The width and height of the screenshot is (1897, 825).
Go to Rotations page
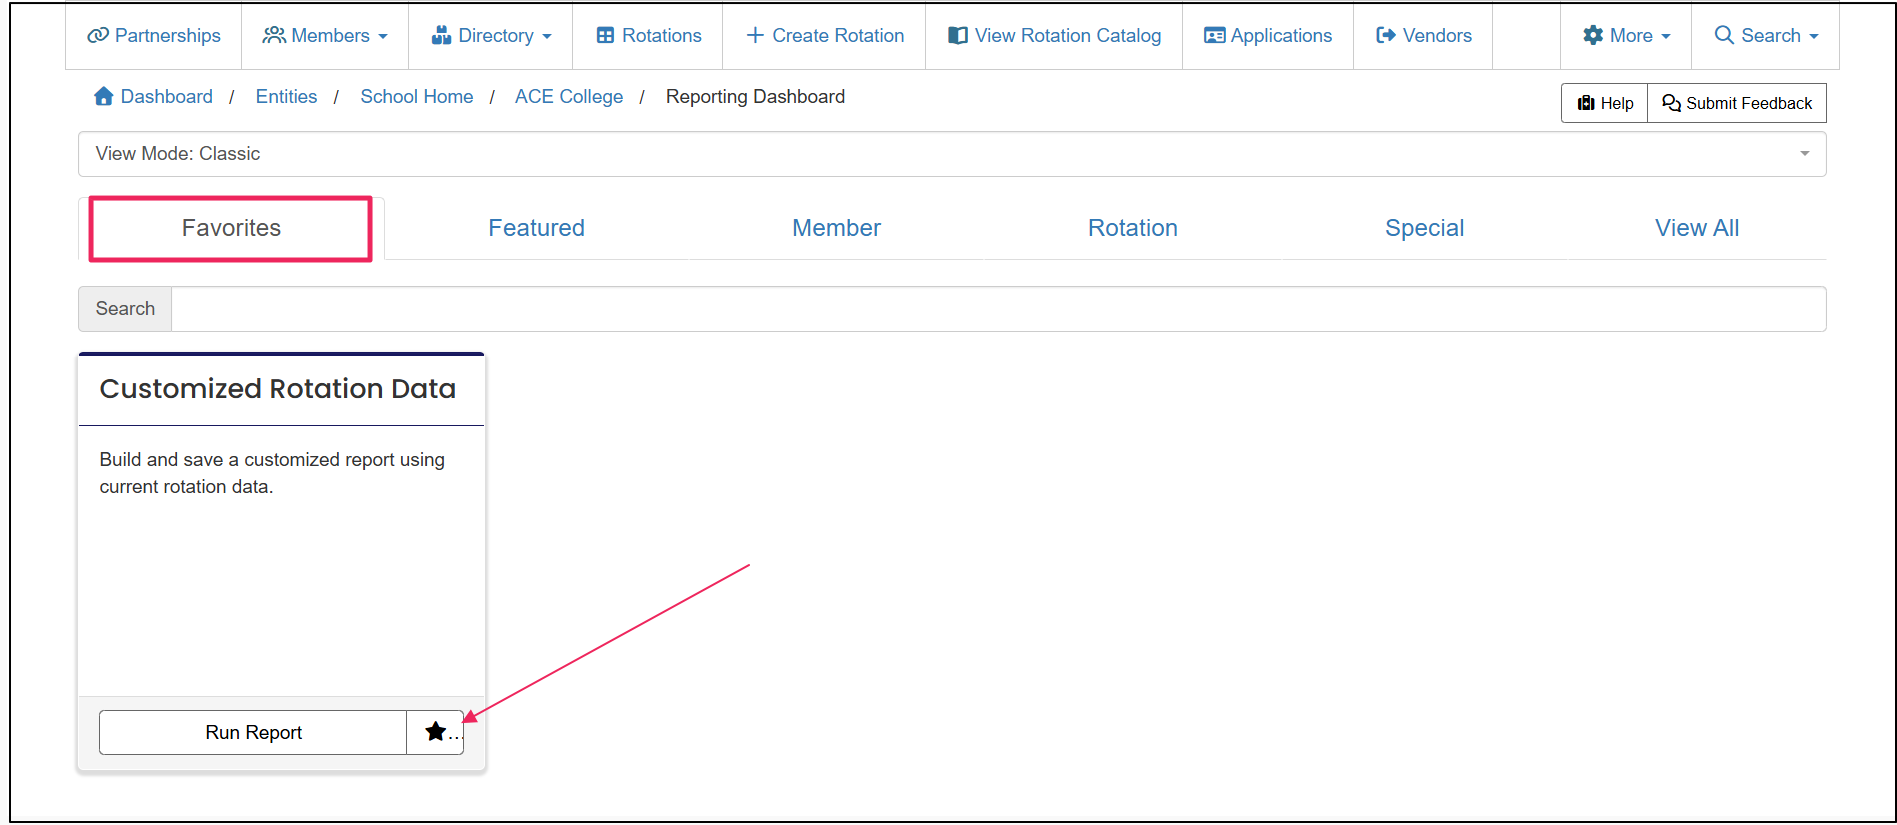[648, 36]
